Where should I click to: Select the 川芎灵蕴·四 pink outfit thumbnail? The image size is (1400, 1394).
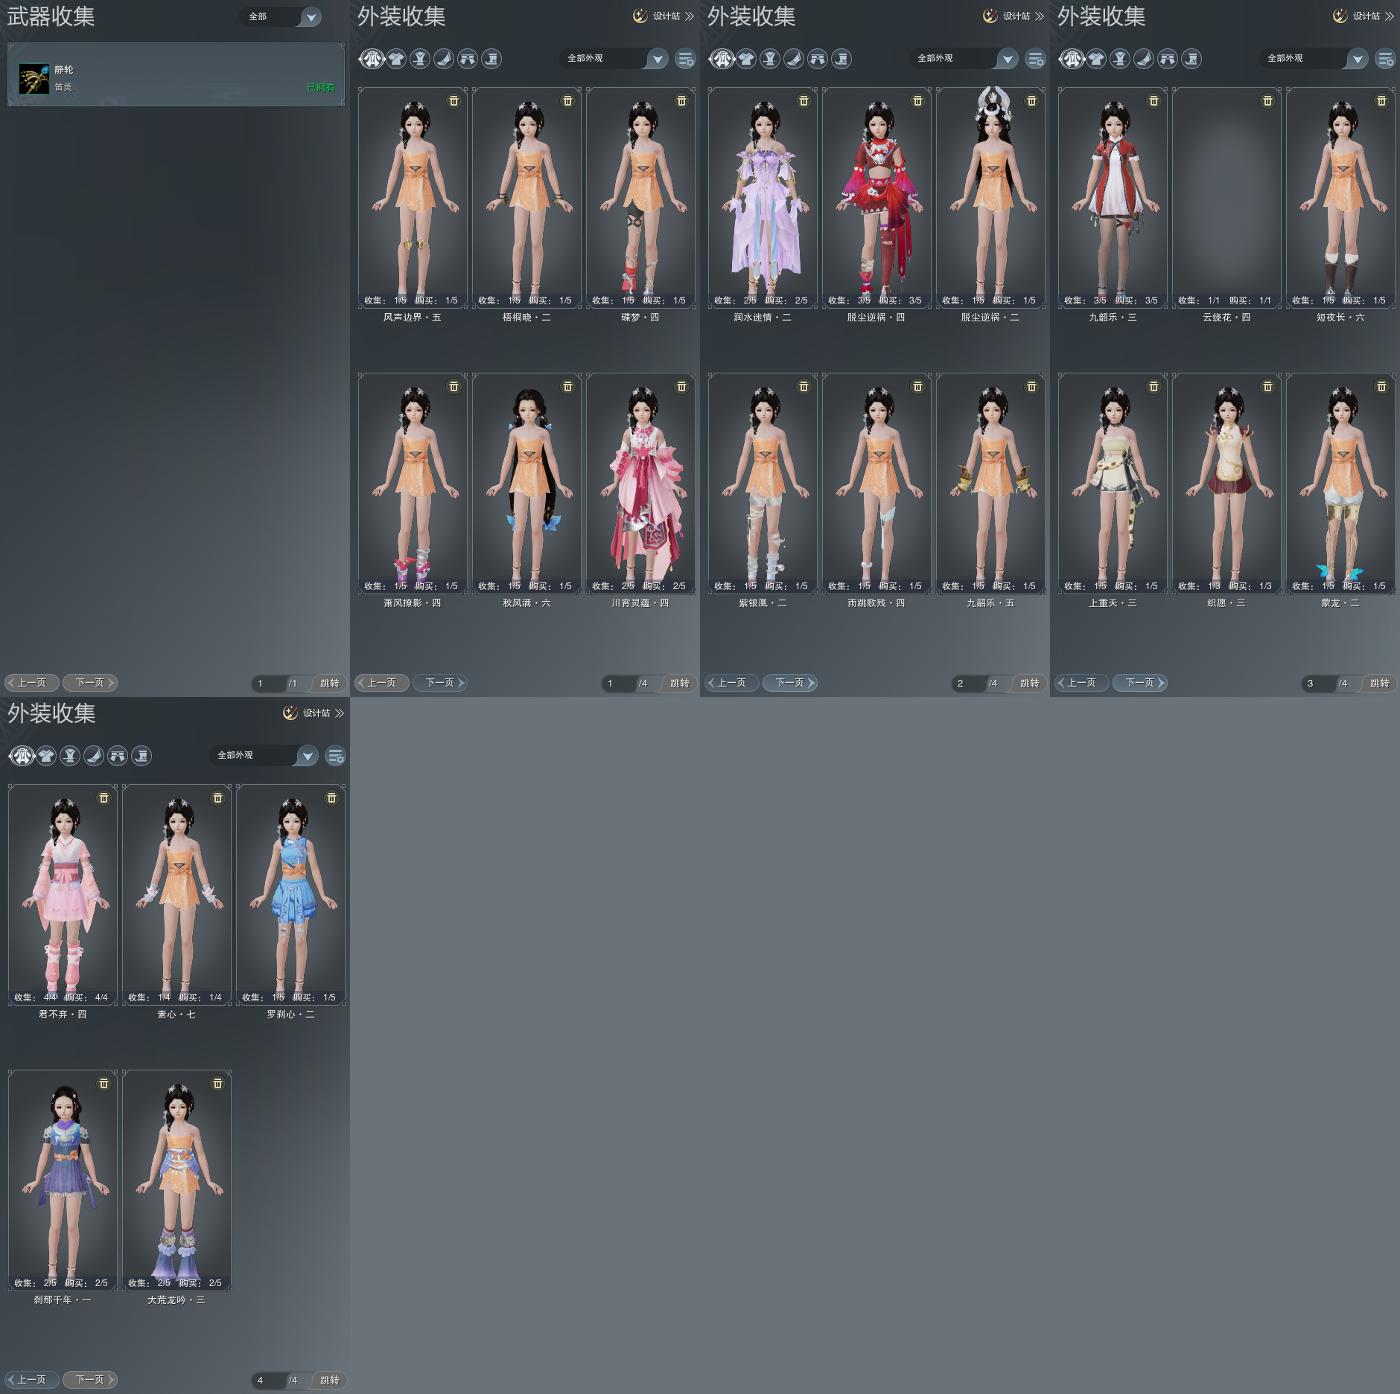641,483
